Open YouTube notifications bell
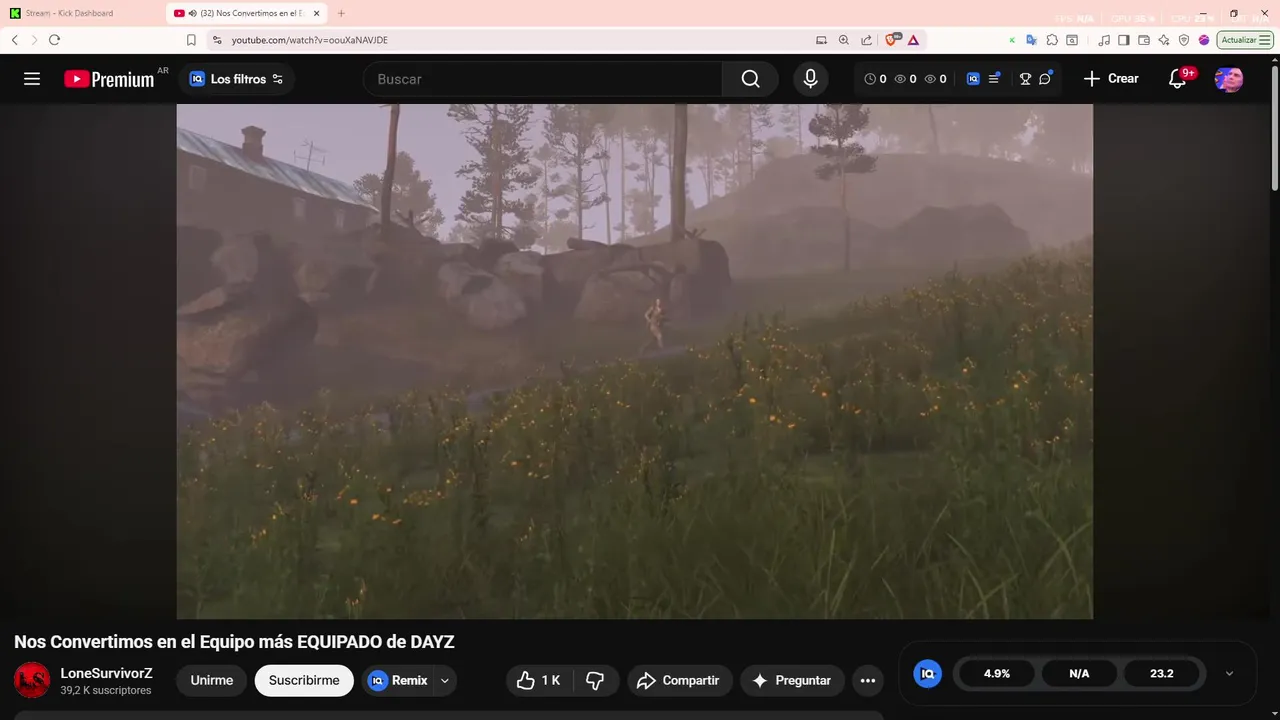Image resolution: width=1280 pixels, height=720 pixels. click(x=1177, y=79)
